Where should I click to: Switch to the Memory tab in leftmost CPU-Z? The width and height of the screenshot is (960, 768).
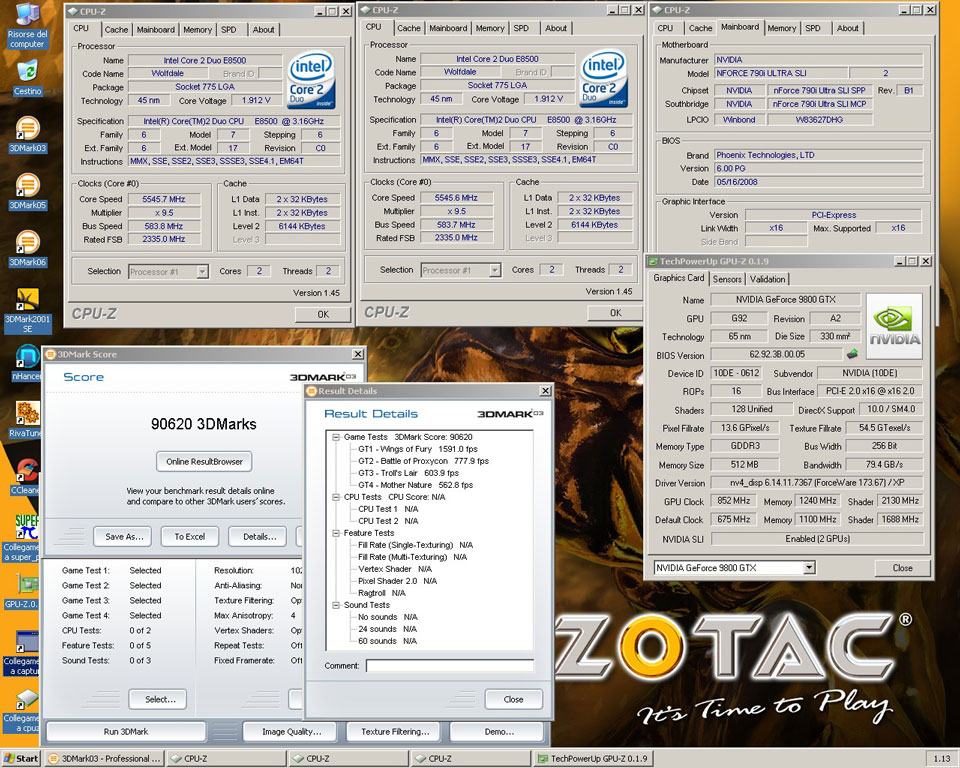197,29
